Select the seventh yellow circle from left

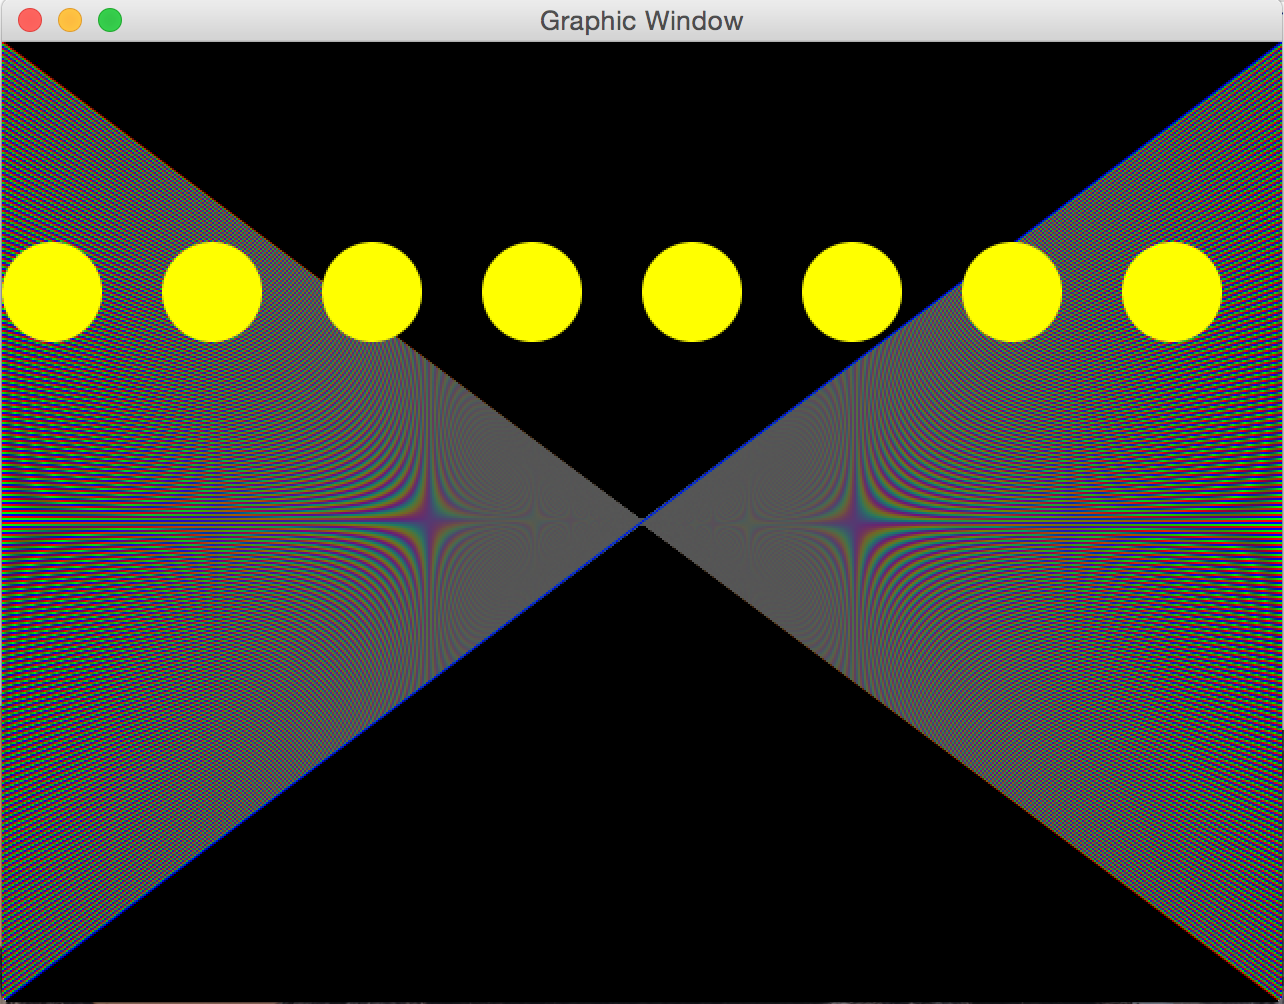point(1012,292)
